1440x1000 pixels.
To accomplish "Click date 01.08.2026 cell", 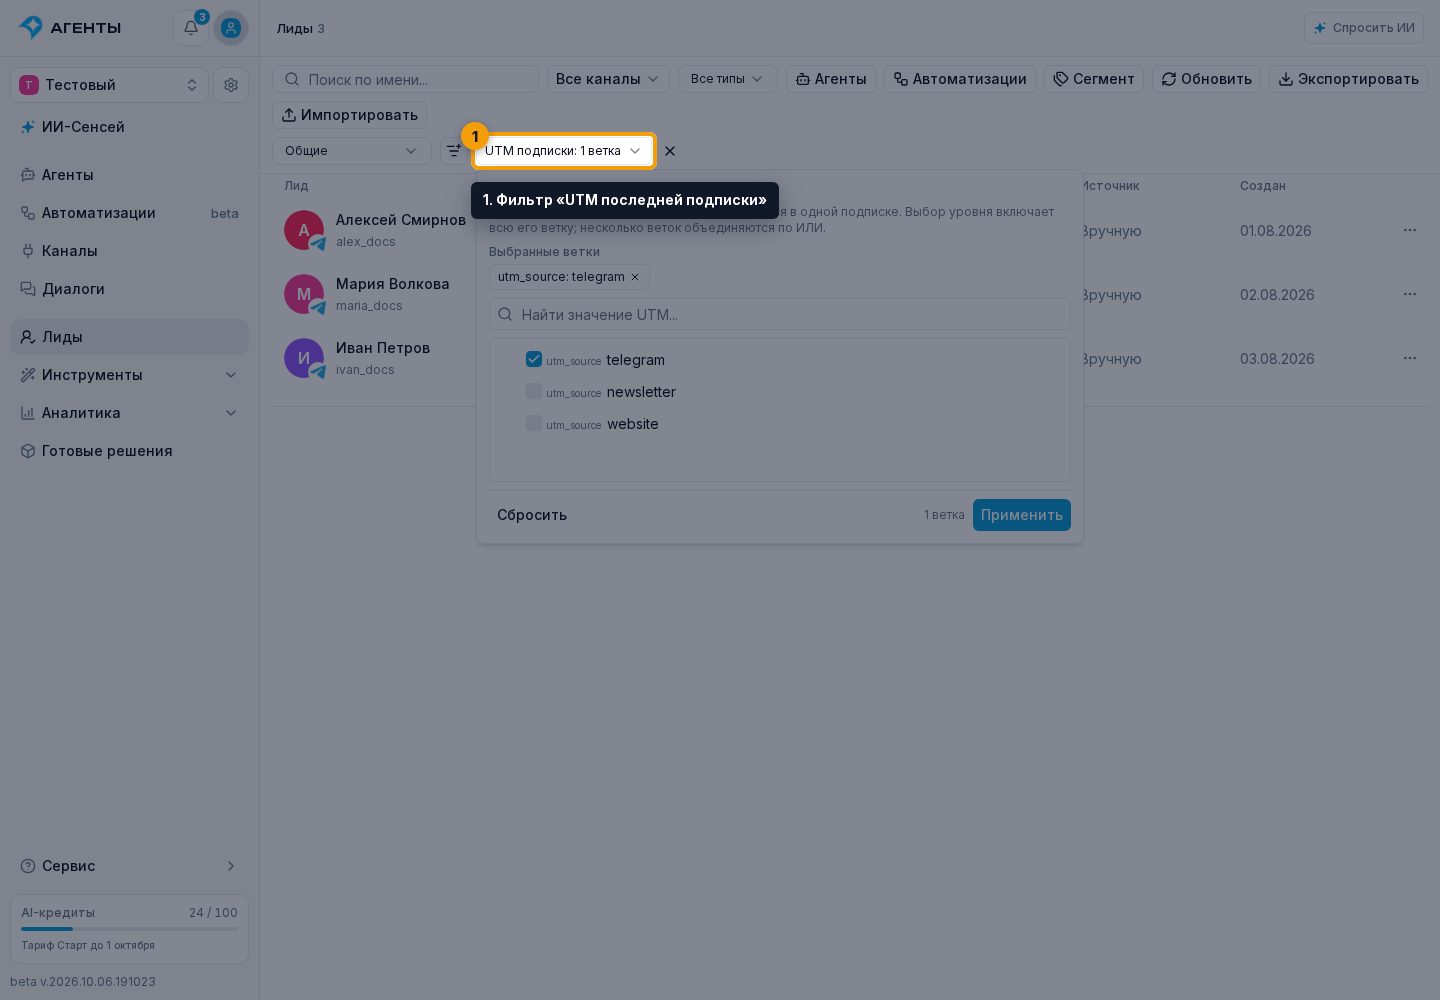I will tap(1276, 231).
